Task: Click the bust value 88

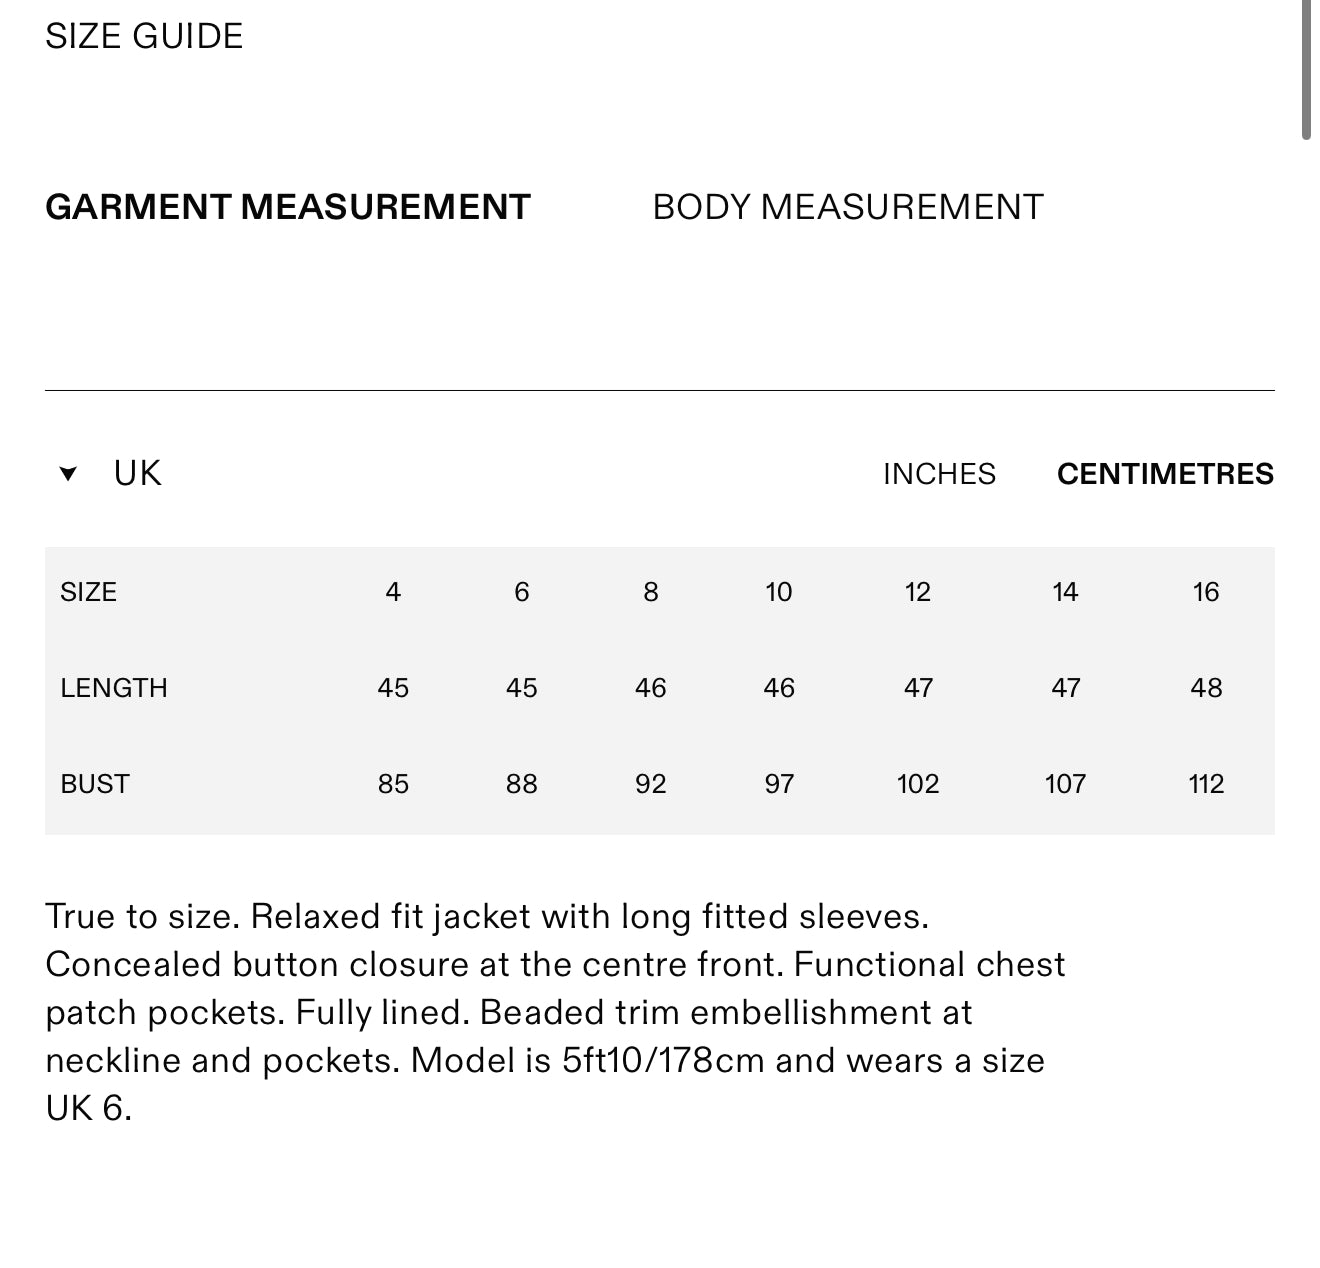Action: pyautogui.click(x=522, y=784)
